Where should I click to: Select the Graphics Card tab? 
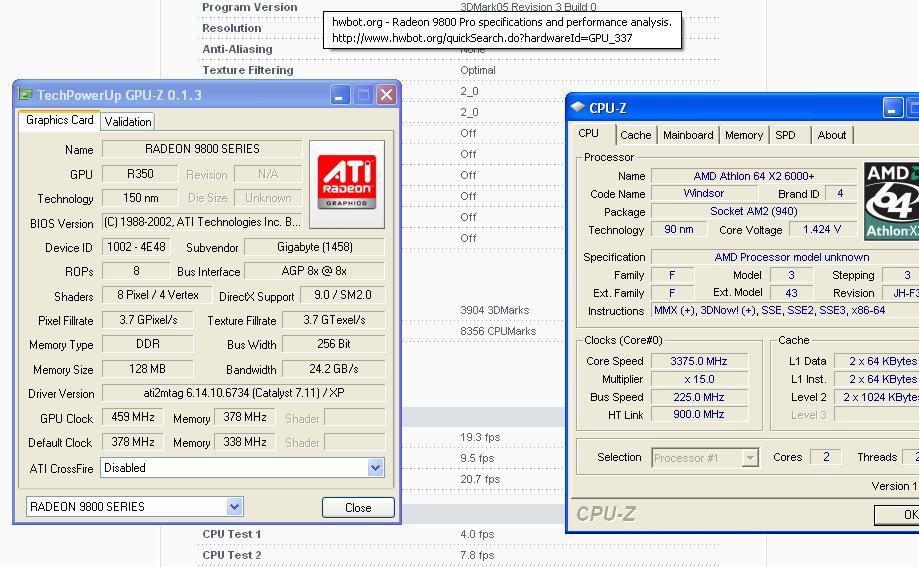coord(59,120)
